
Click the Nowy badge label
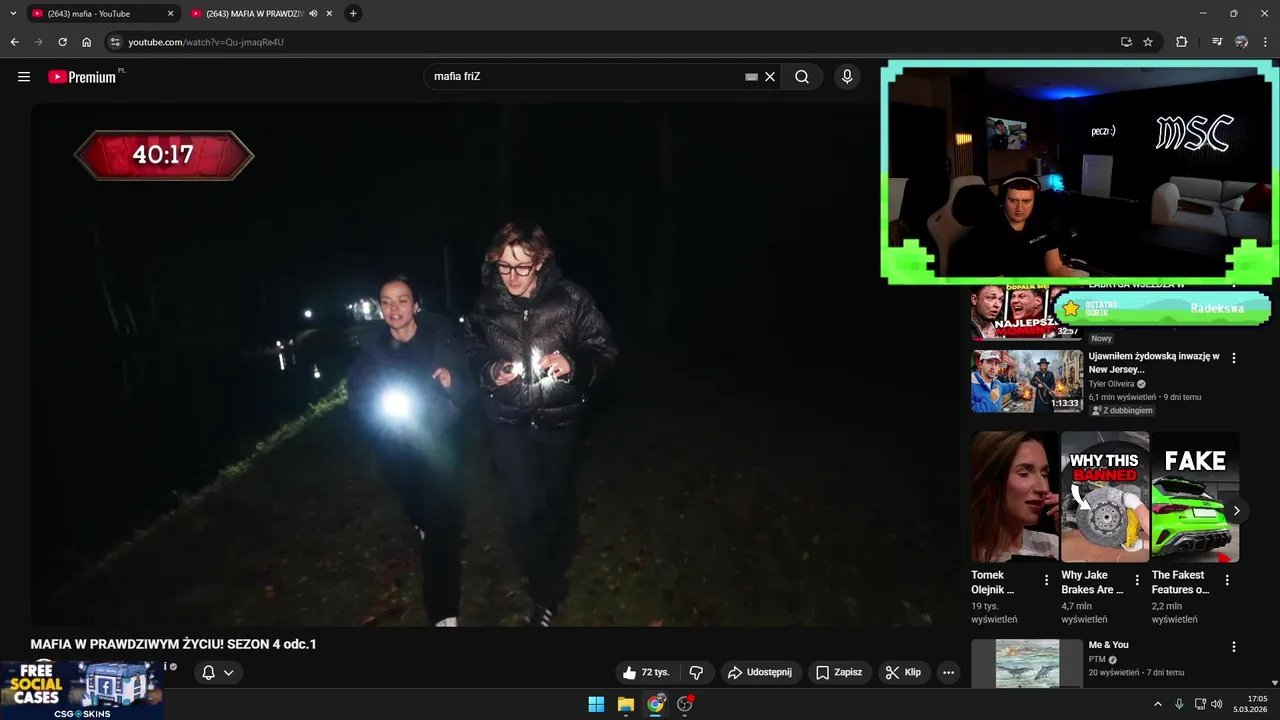[x=1101, y=339]
